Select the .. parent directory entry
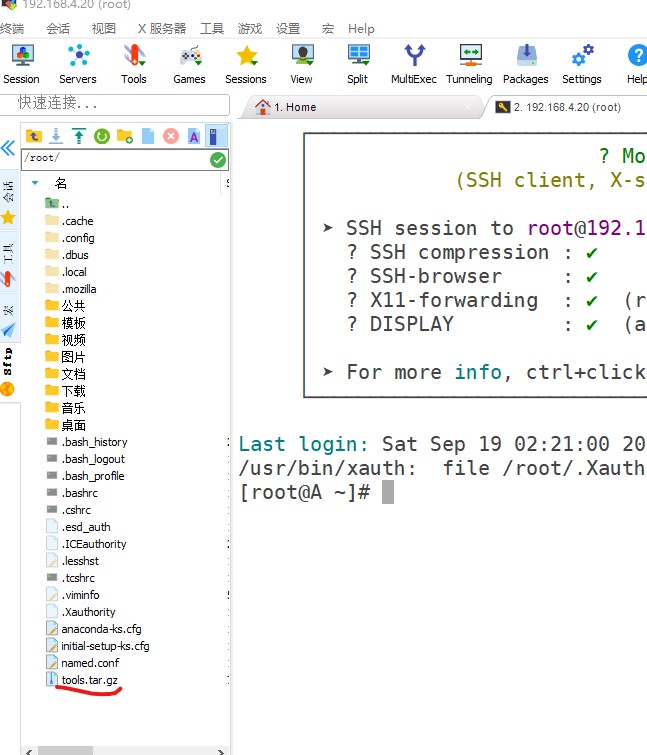Viewport: 647px width, 755px height. click(57, 204)
